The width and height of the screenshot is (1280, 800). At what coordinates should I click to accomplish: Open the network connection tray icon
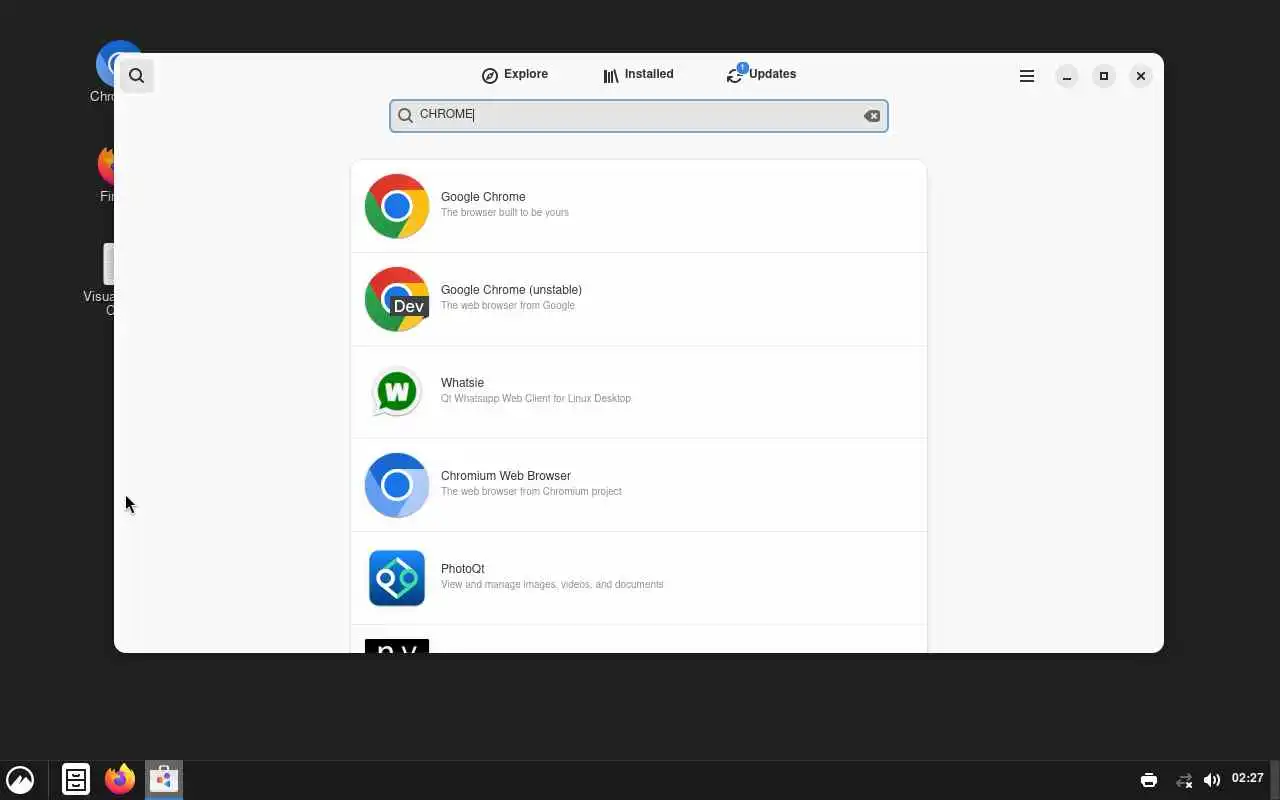1184,780
